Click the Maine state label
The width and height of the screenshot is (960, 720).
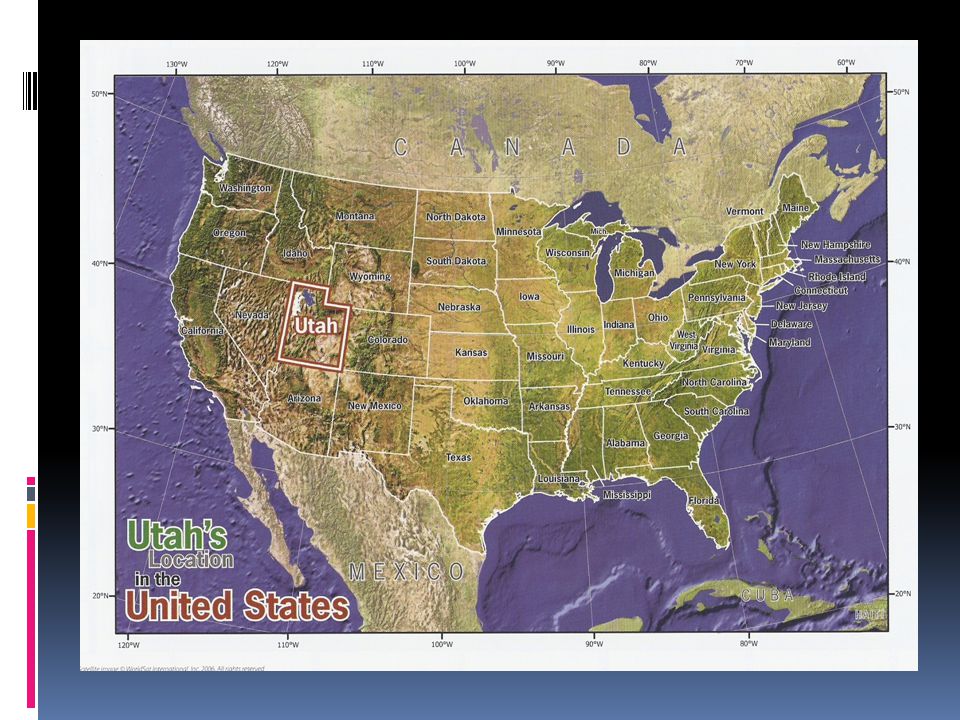(795, 208)
